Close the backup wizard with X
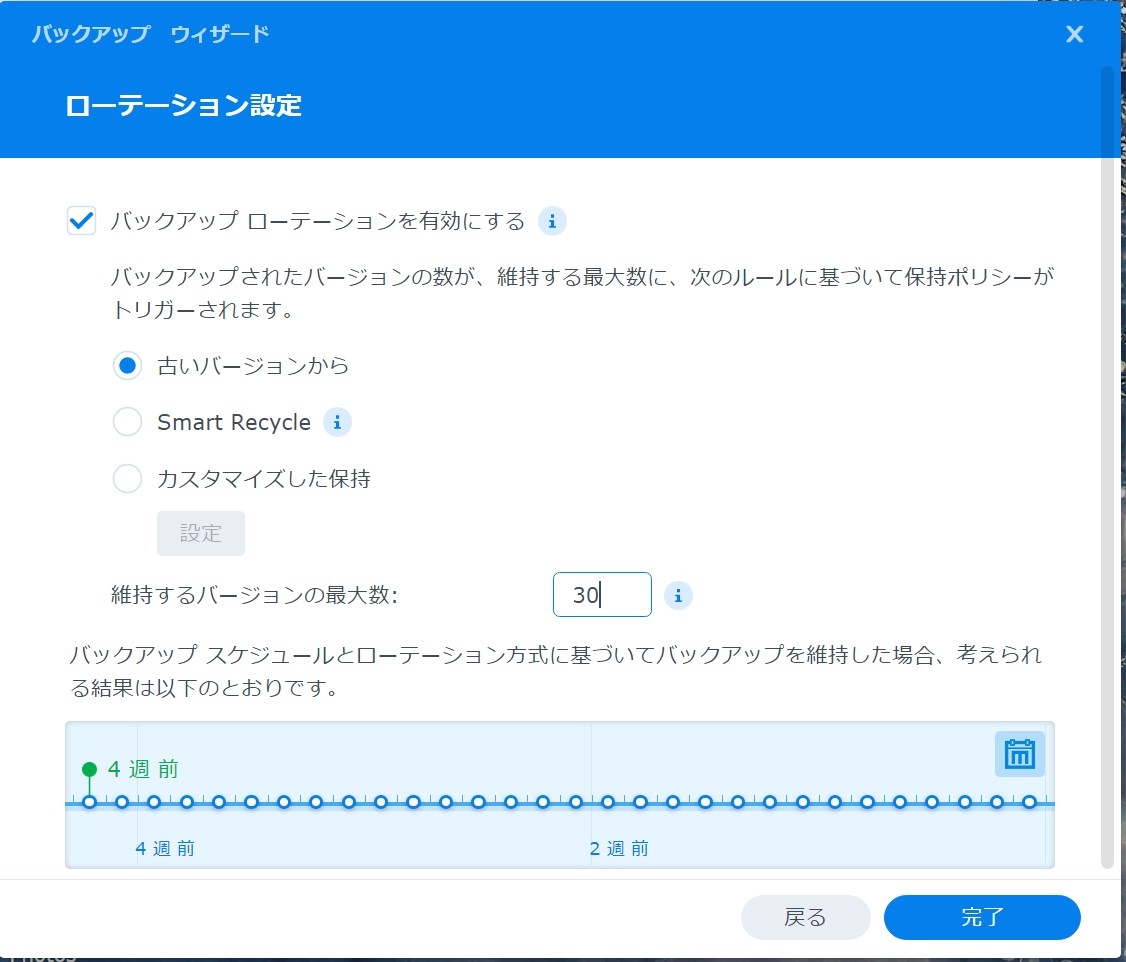The image size is (1126, 962). pos(1074,35)
